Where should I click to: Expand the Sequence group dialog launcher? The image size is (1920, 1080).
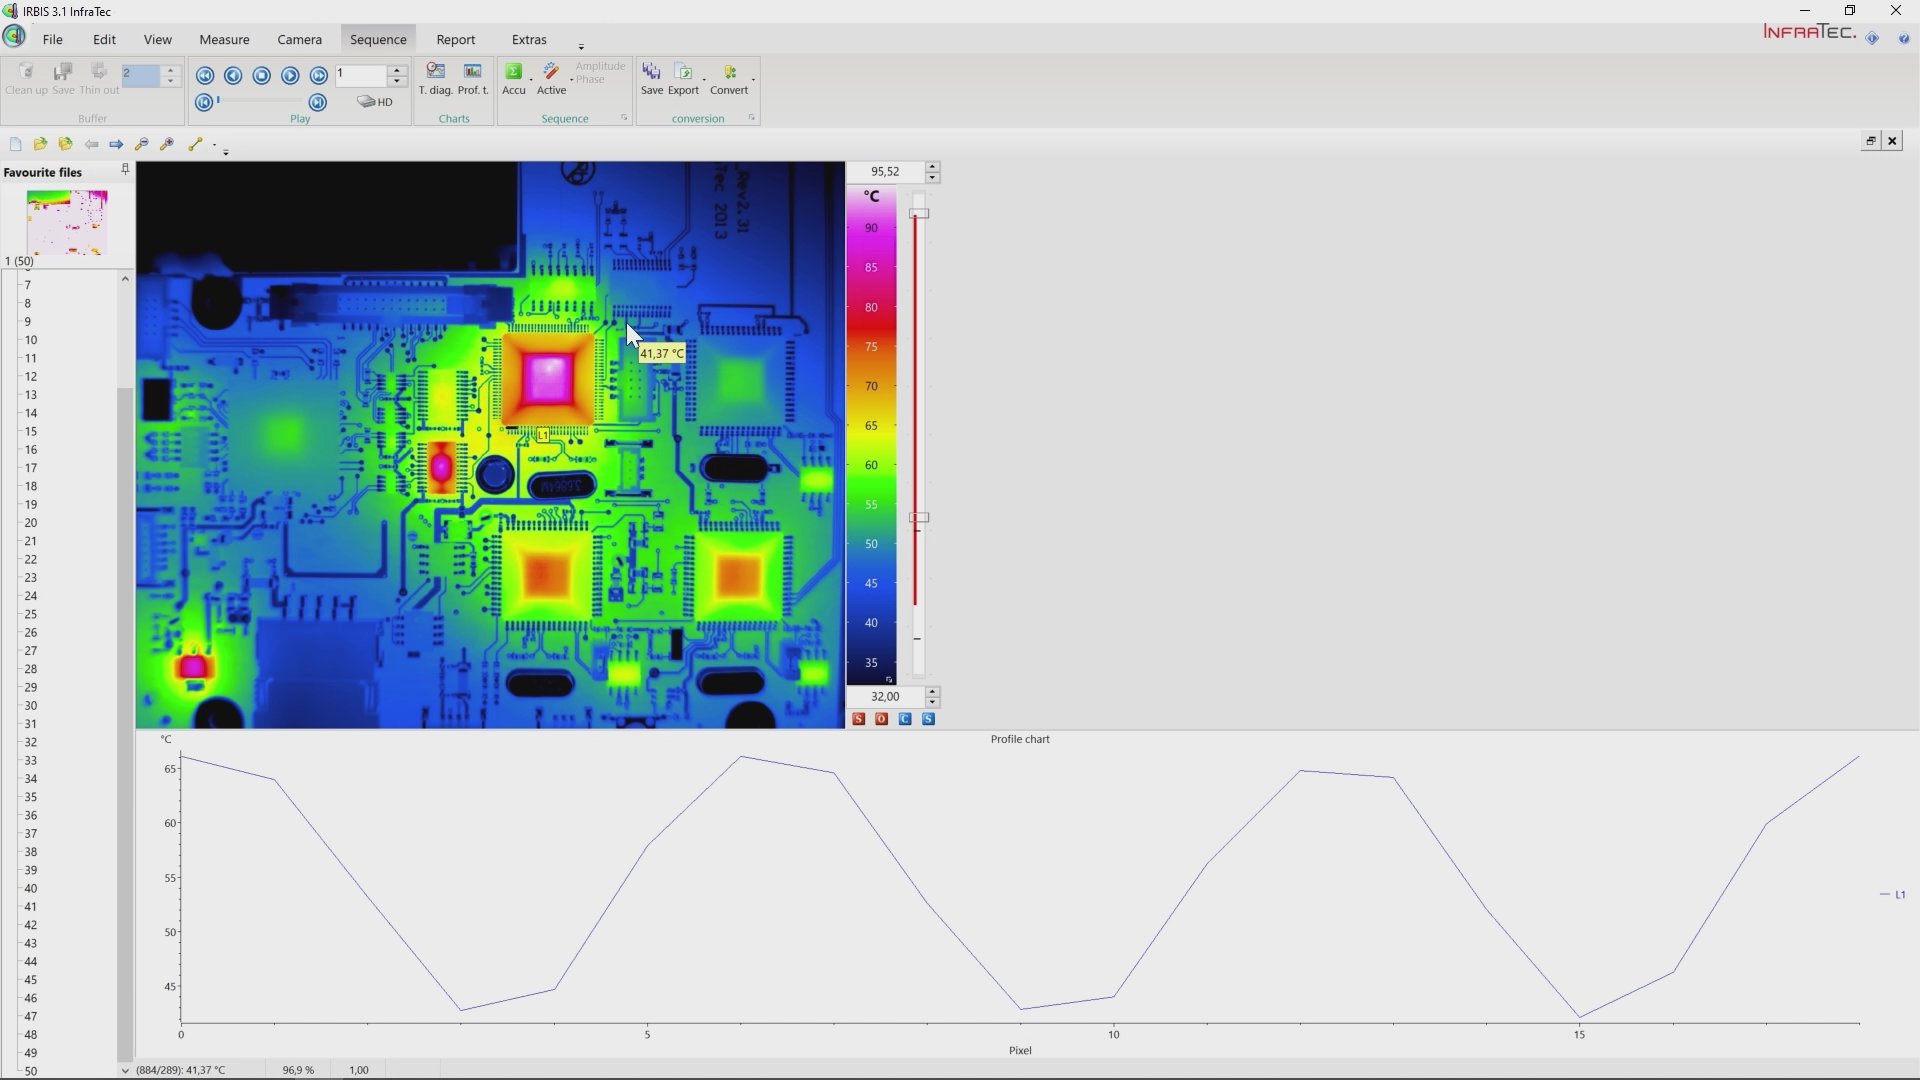(623, 118)
